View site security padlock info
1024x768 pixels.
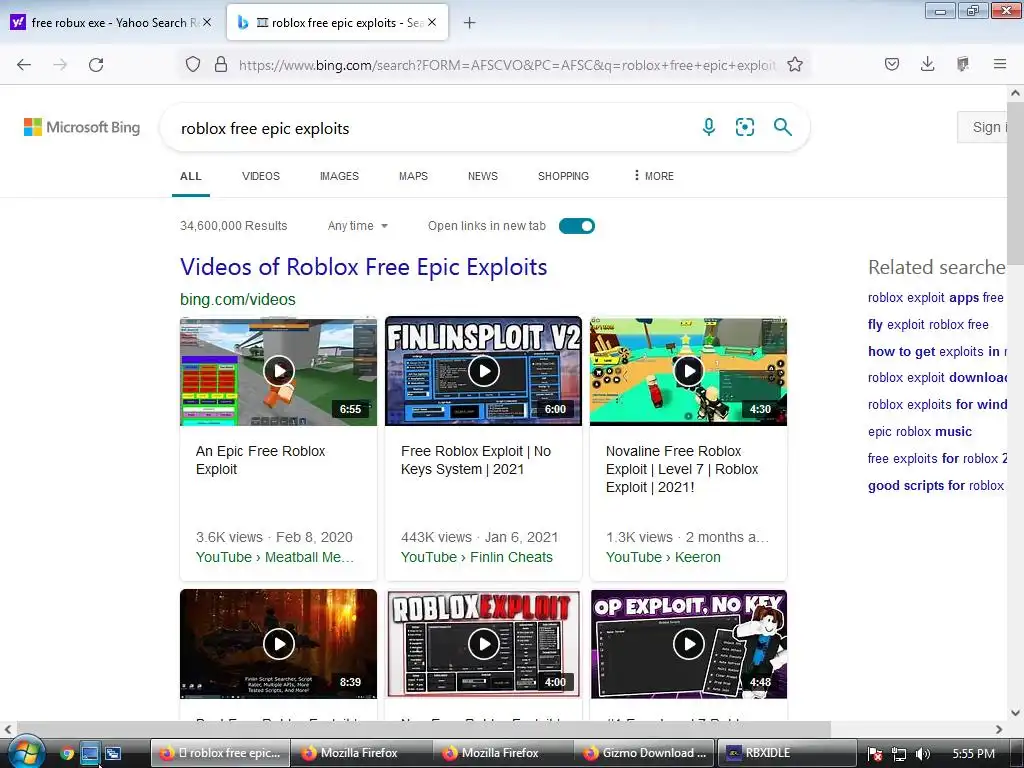click(221, 65)
